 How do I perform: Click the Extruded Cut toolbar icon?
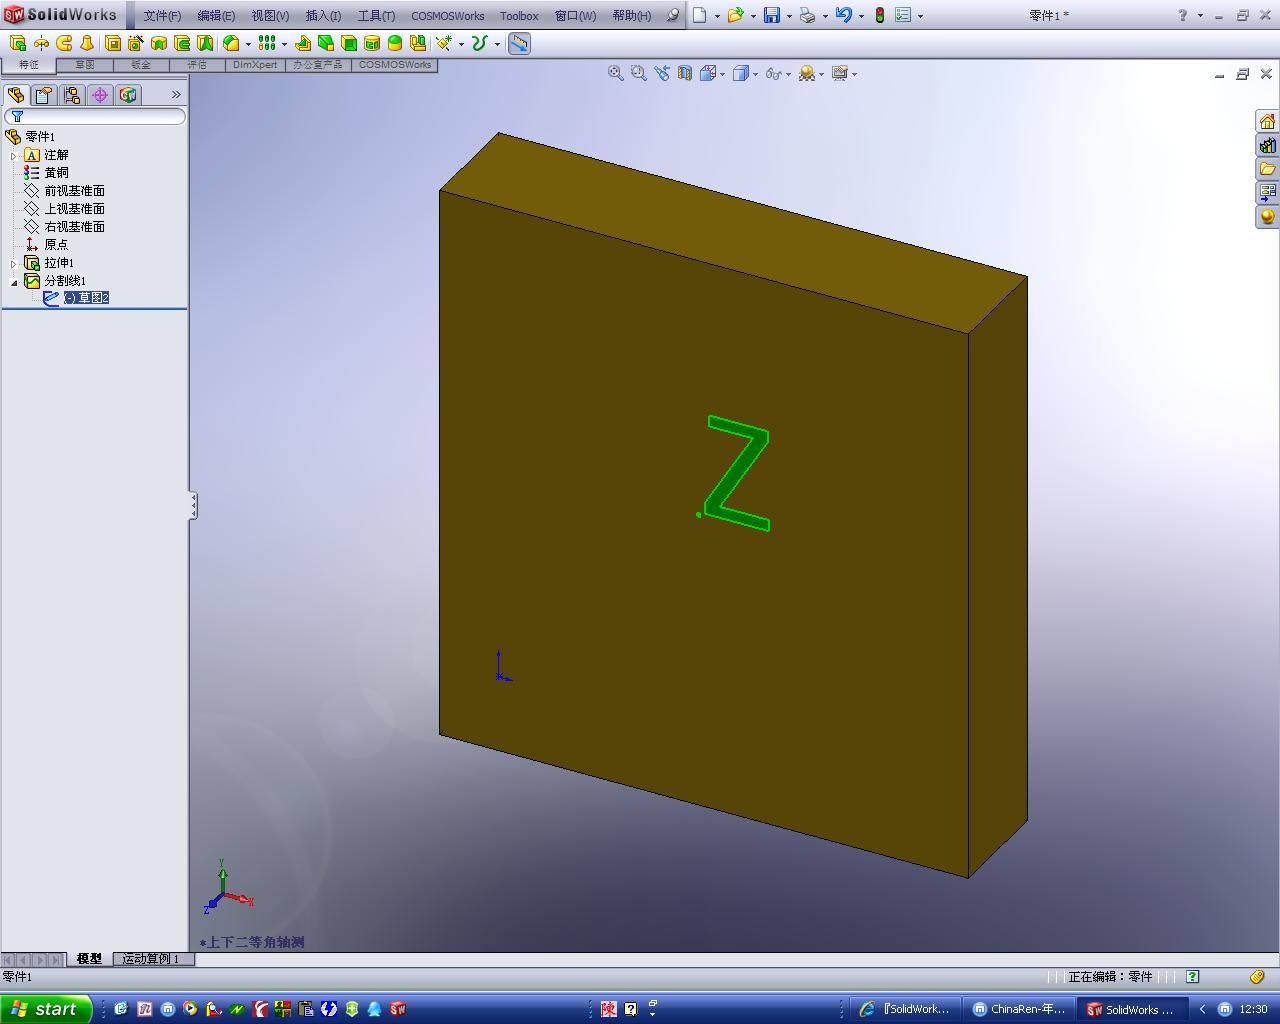coord(113,43)
